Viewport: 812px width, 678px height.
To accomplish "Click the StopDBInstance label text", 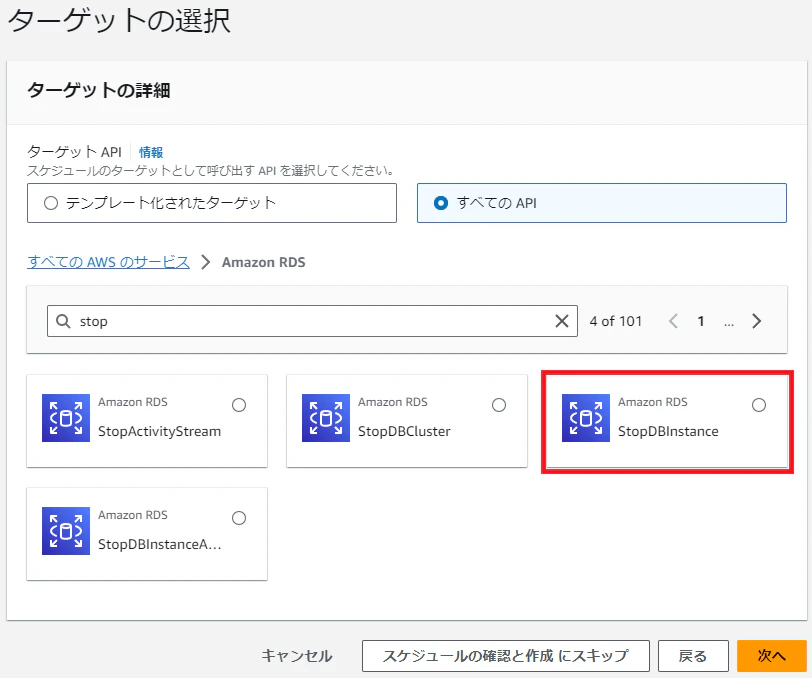I will click(668, 431).
